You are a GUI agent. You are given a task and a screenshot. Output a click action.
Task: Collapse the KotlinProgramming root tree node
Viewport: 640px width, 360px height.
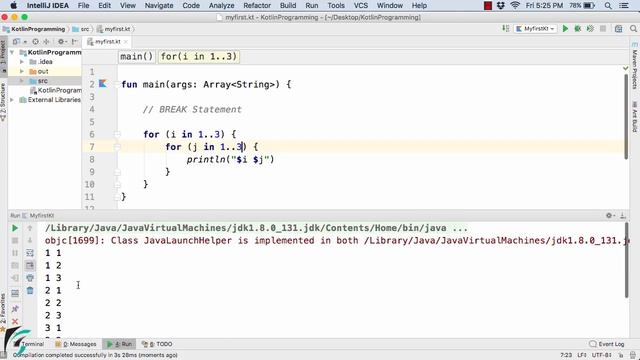(x=12, y=52)
